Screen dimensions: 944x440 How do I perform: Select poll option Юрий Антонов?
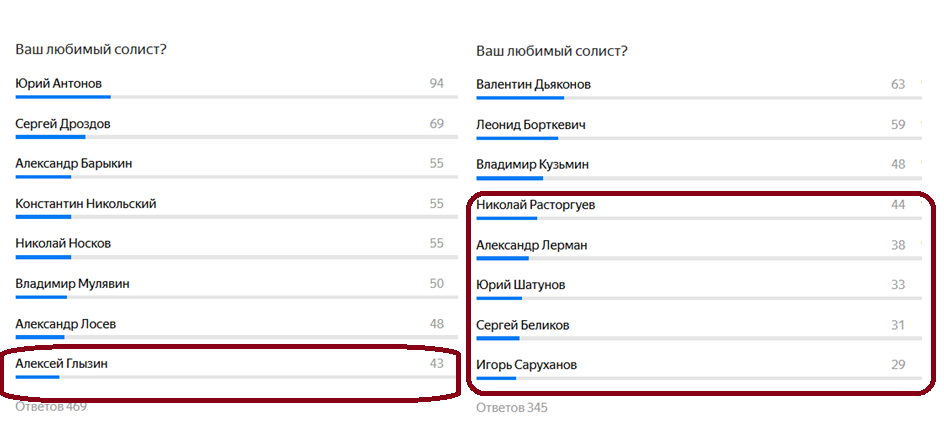(59, 83)
